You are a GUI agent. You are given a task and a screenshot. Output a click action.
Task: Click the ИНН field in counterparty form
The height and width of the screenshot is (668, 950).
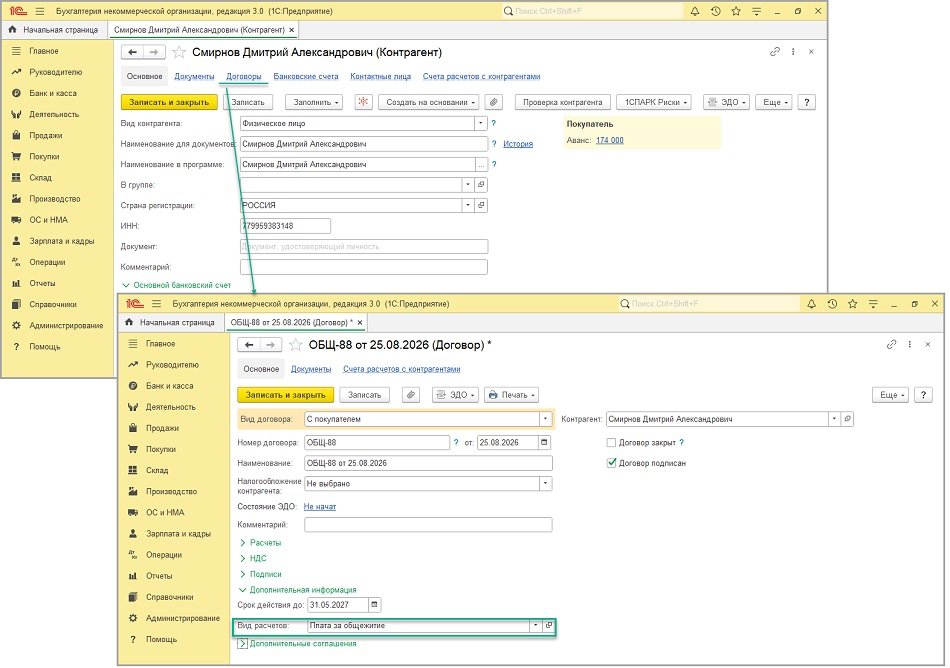285,226
